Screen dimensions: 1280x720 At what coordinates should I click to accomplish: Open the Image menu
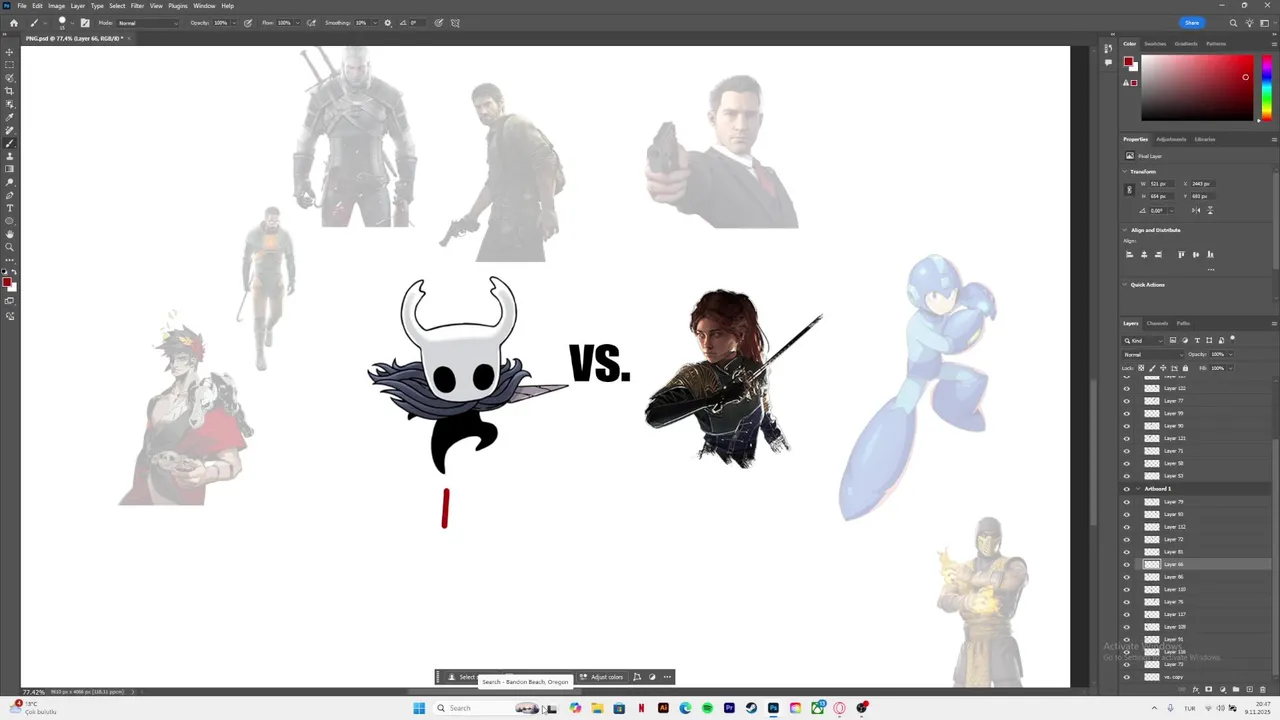click(57, 6)
